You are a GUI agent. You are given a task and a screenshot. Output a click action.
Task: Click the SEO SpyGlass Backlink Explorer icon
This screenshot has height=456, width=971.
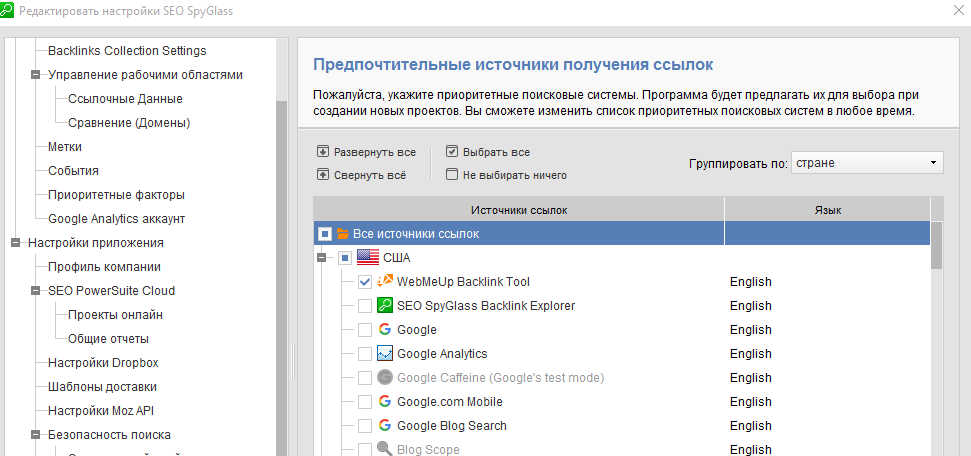click(385, 306)
